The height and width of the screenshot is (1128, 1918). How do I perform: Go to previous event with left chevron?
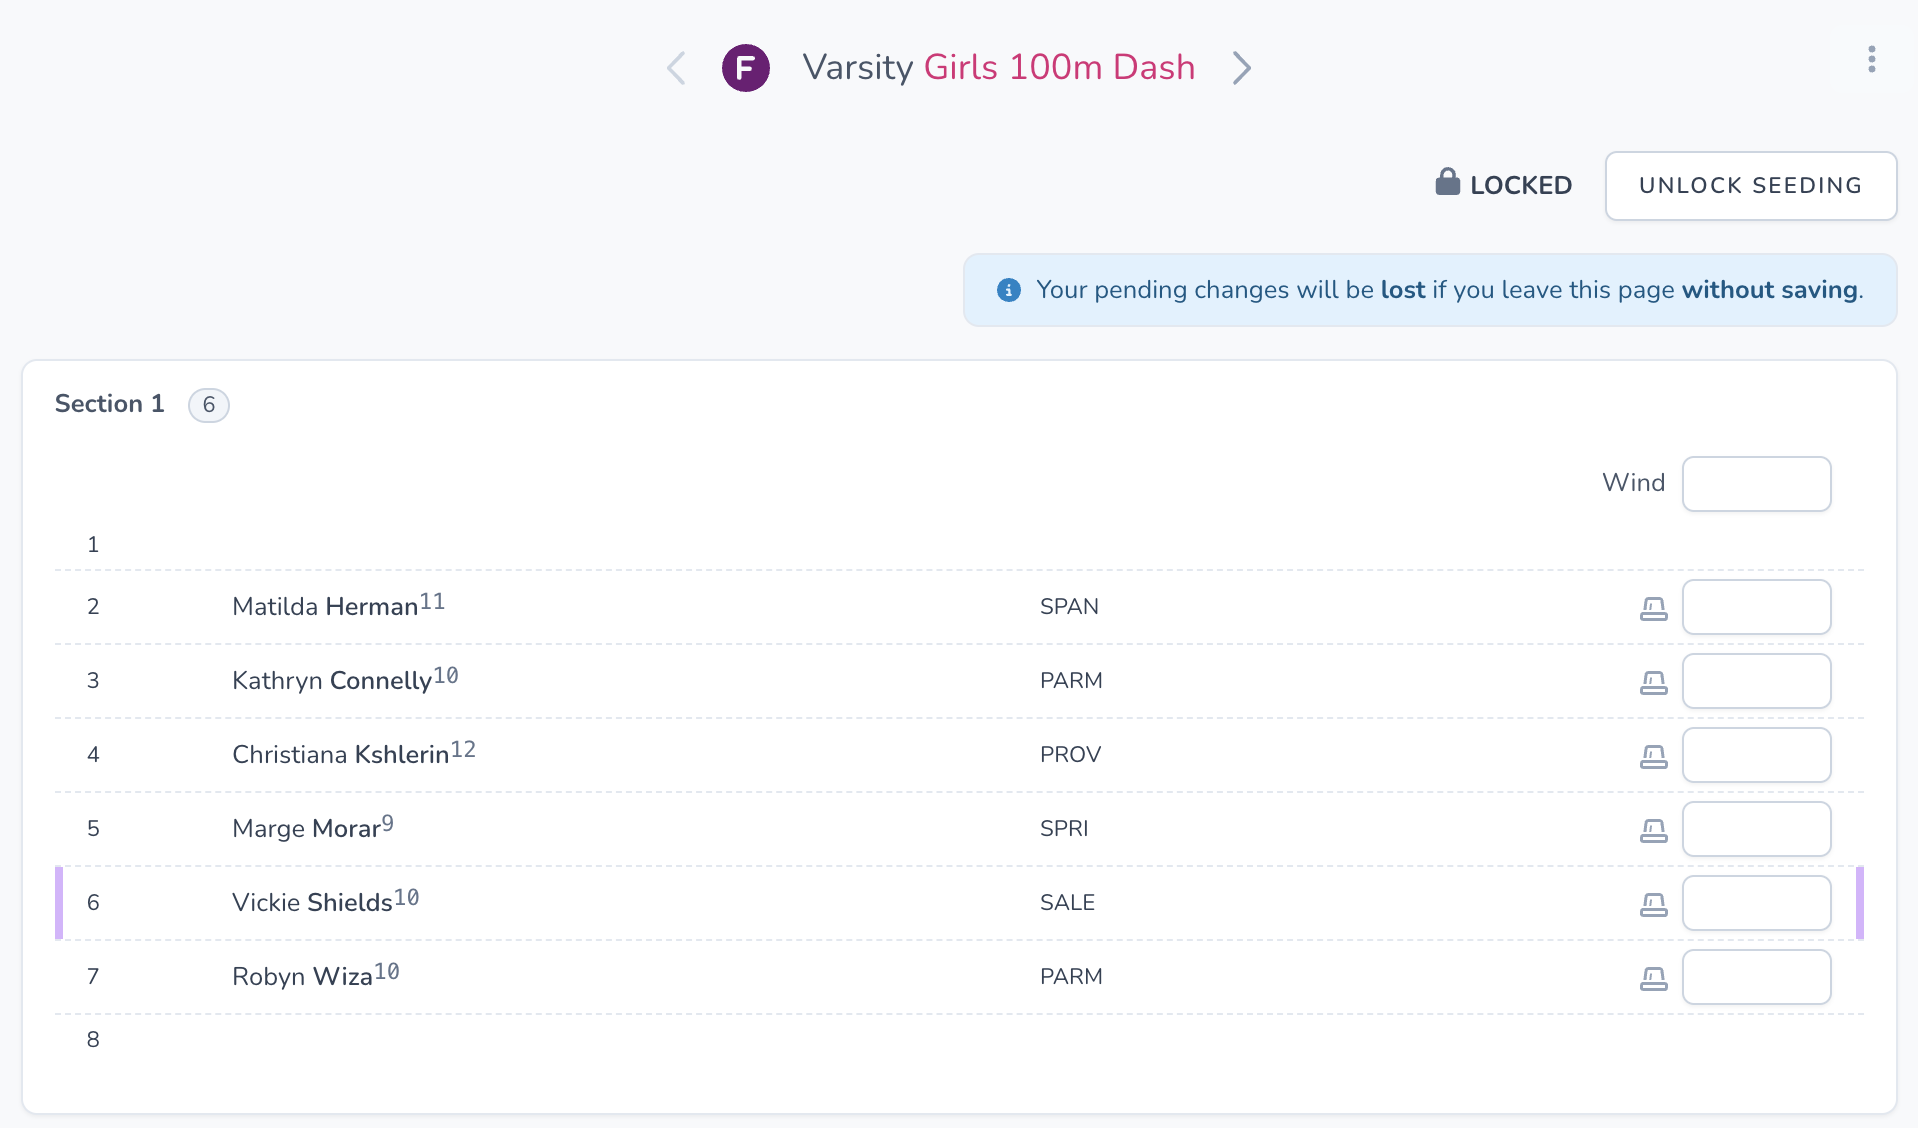(677, 68)
